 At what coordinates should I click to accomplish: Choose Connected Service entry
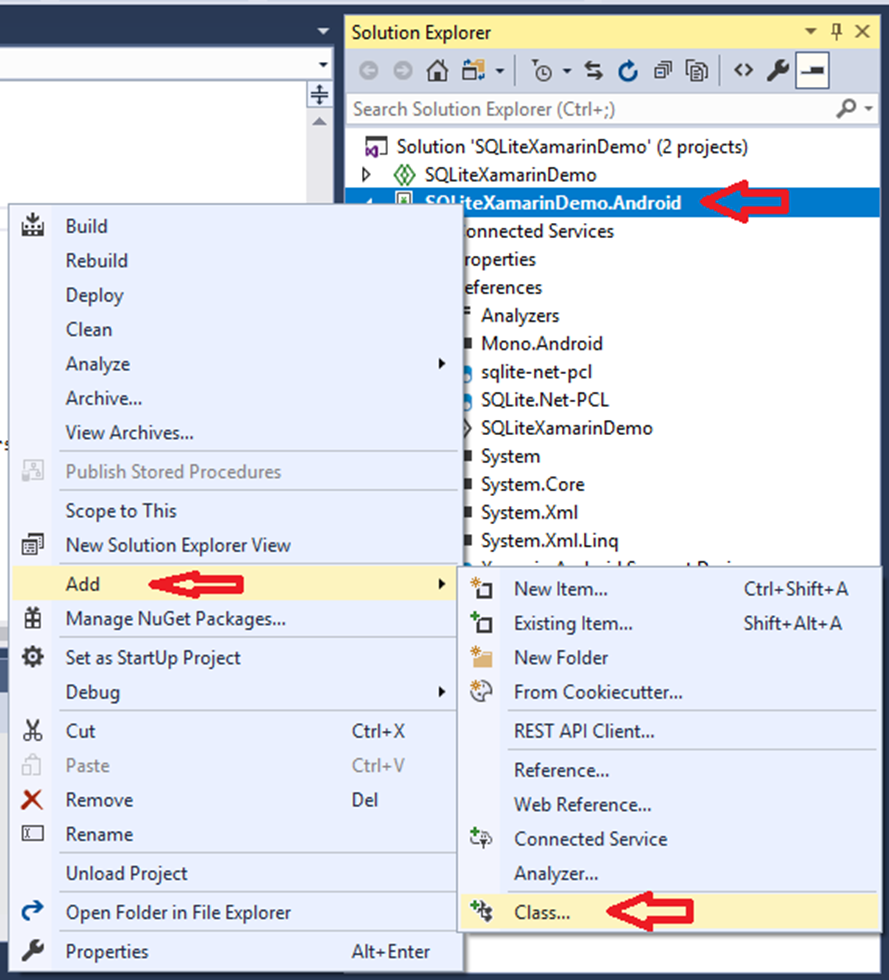pos(670,839)
